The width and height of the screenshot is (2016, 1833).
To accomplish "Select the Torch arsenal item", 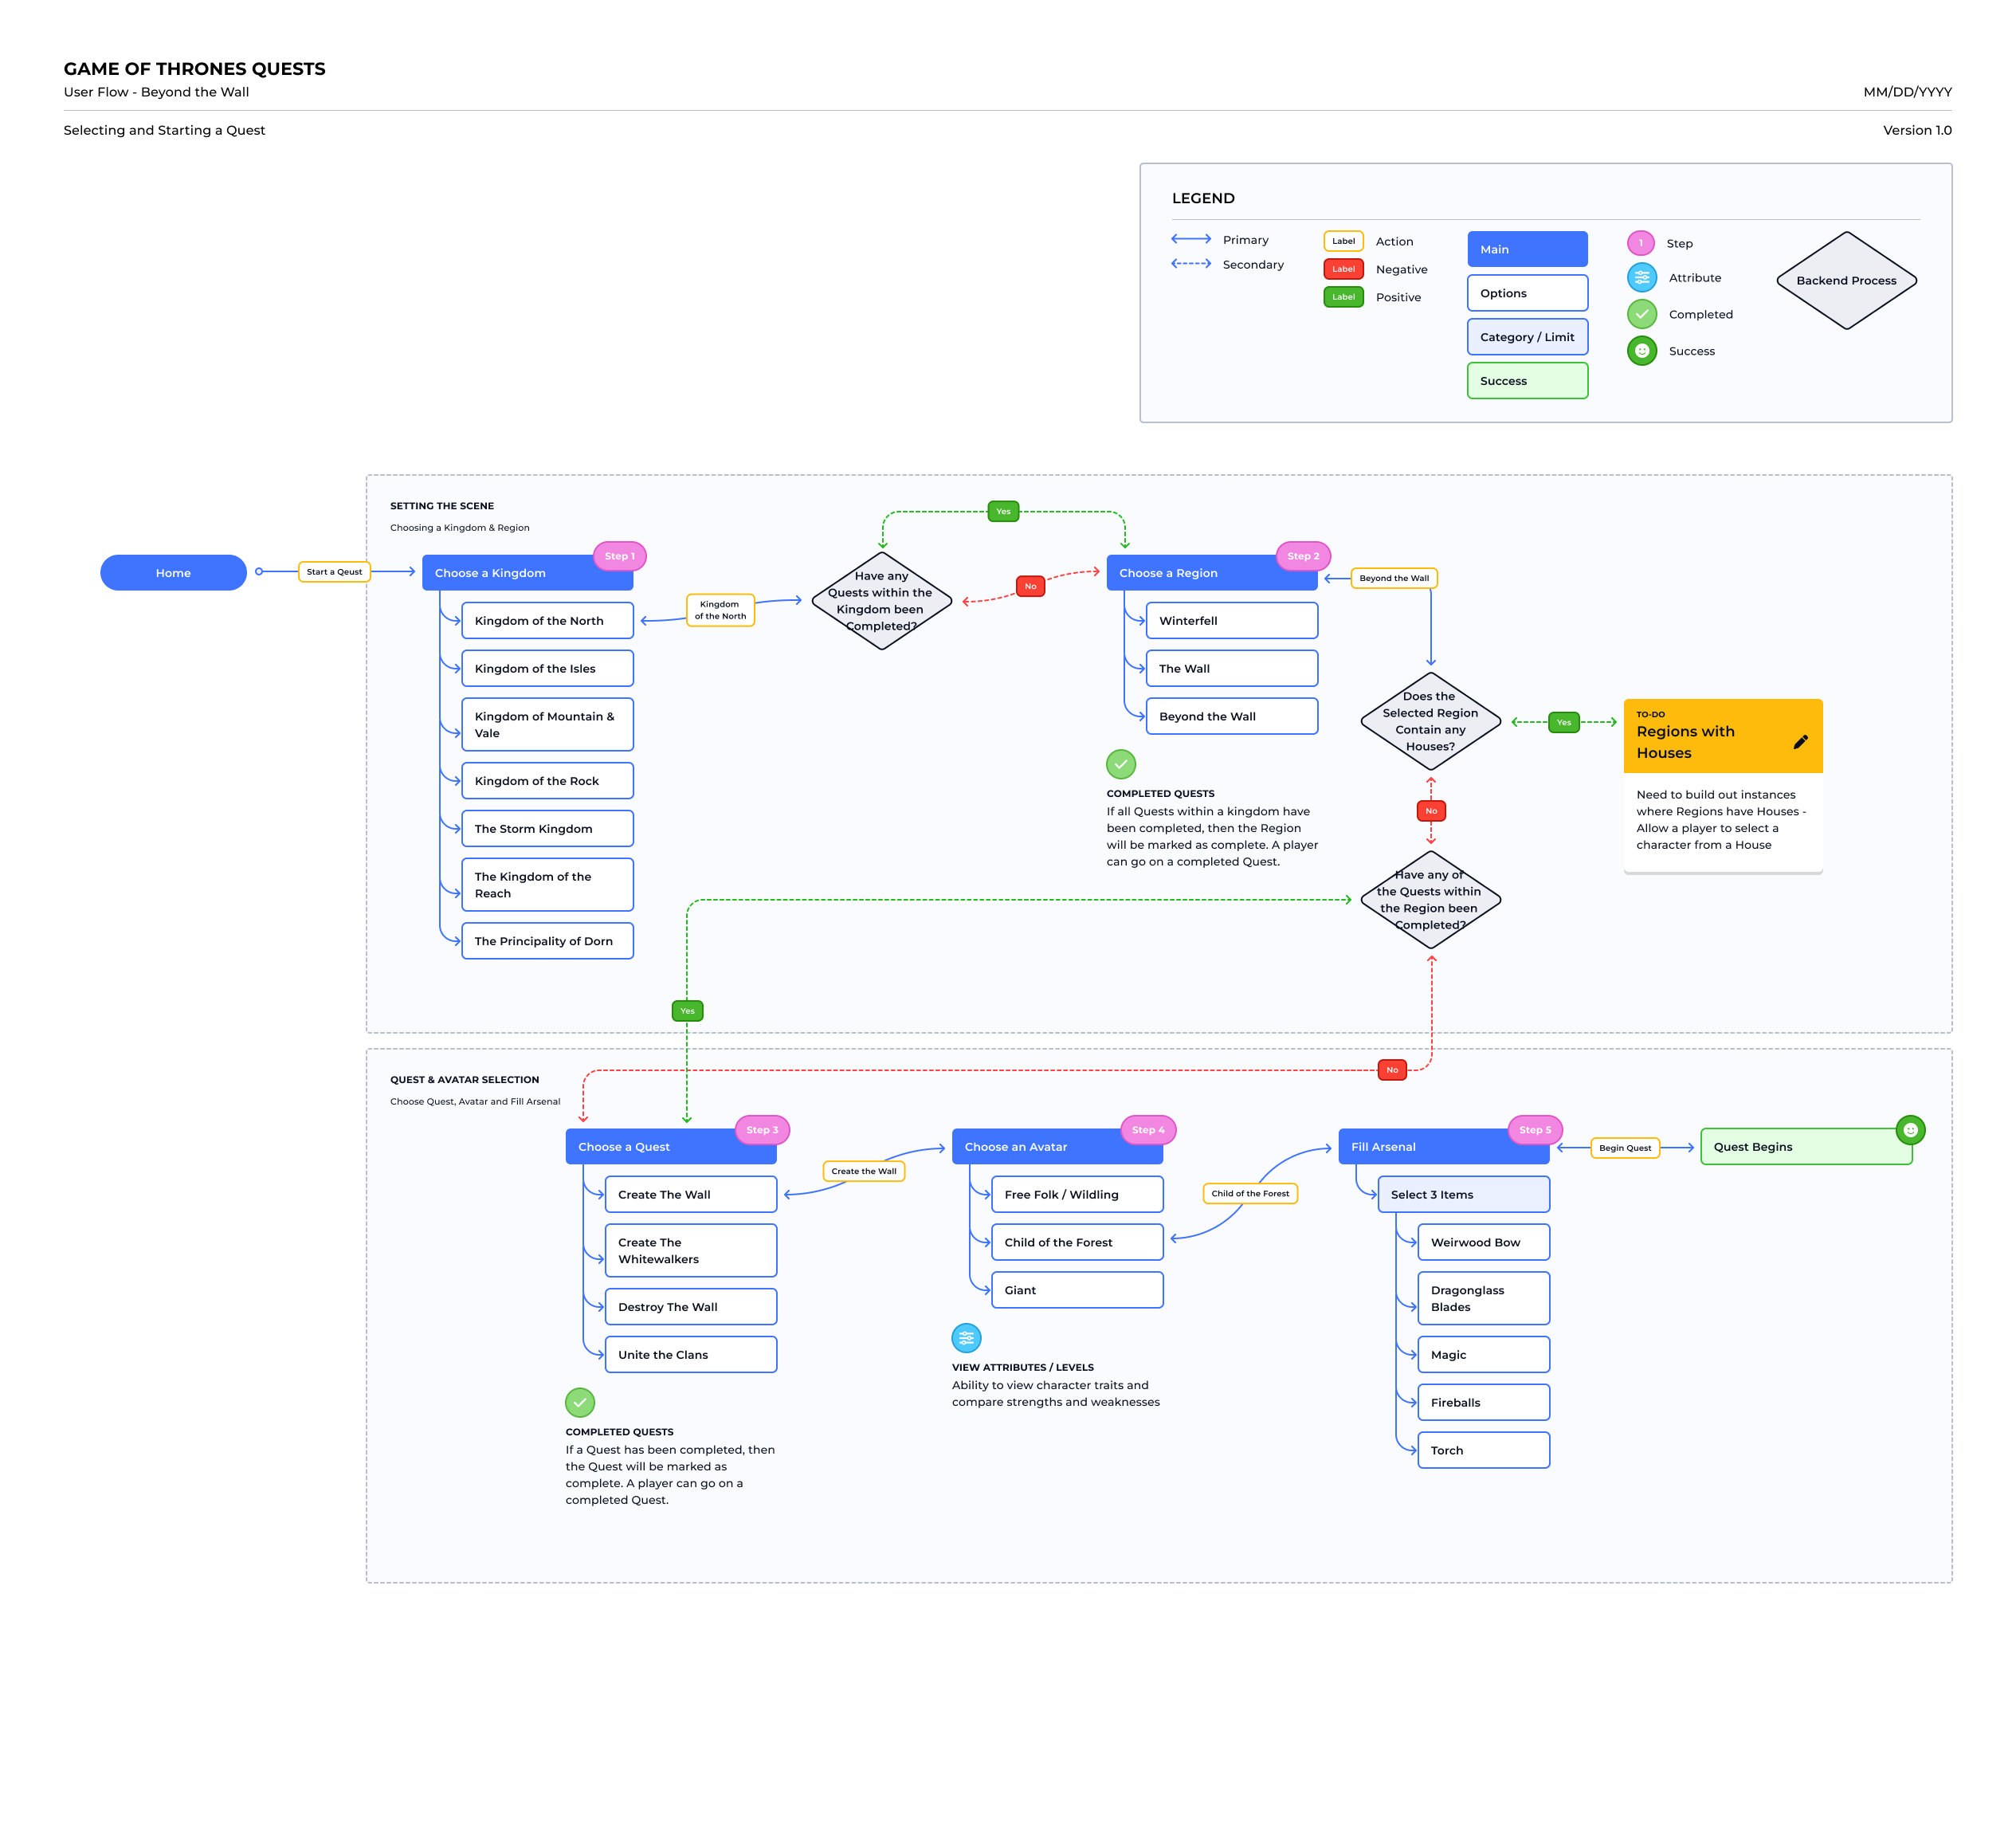I will tap(1483, 1449).
